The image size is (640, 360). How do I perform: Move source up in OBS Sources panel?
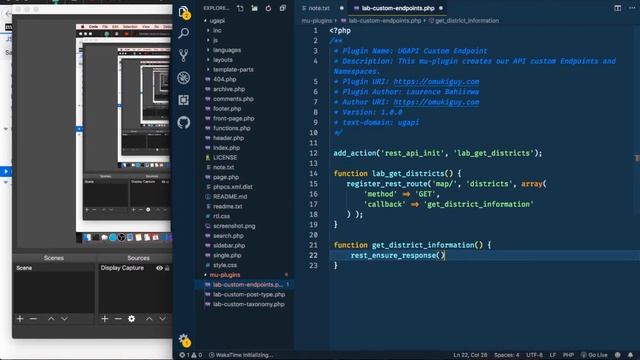[x=149, y=319]
